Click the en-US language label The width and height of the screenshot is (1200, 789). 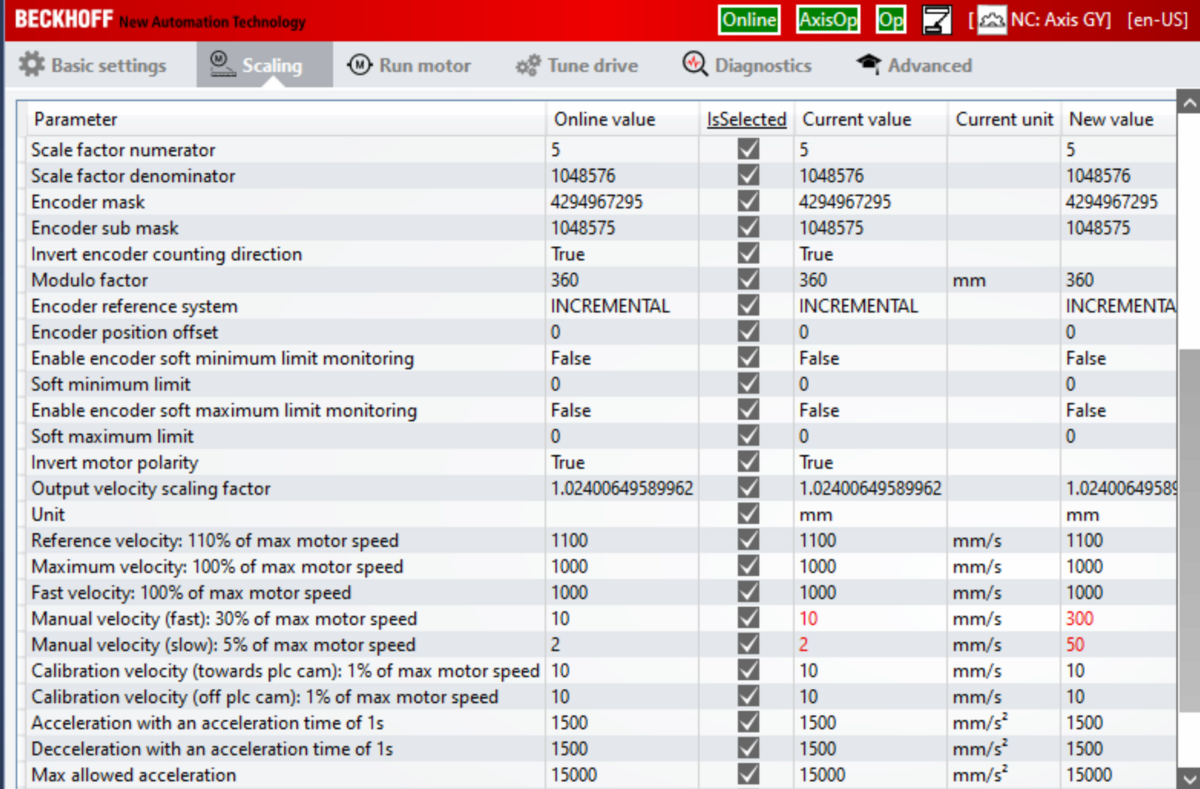pos(1157,20)
